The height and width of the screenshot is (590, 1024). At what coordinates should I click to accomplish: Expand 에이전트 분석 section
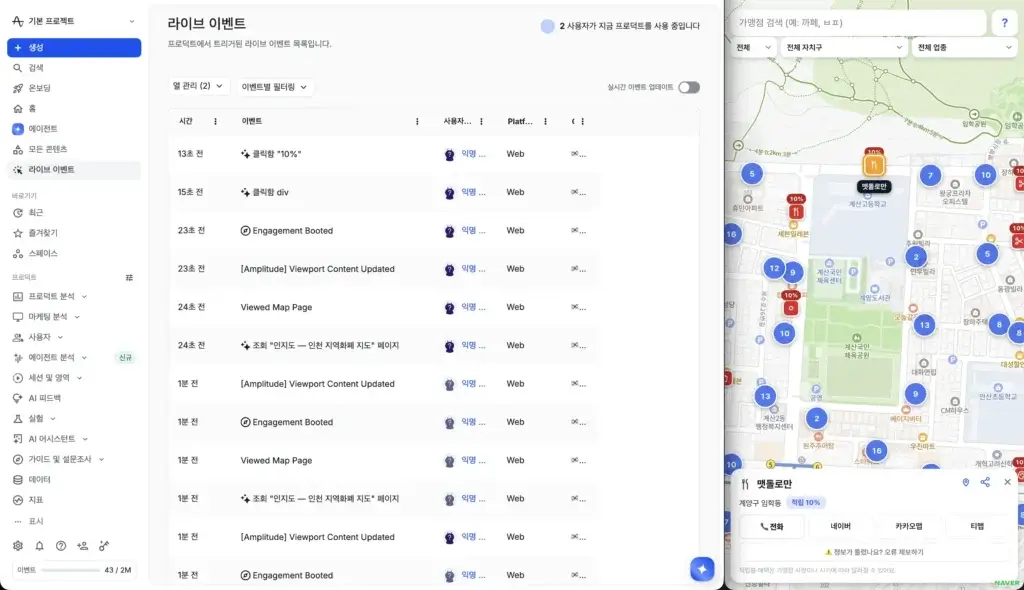(x=51, y=357)
